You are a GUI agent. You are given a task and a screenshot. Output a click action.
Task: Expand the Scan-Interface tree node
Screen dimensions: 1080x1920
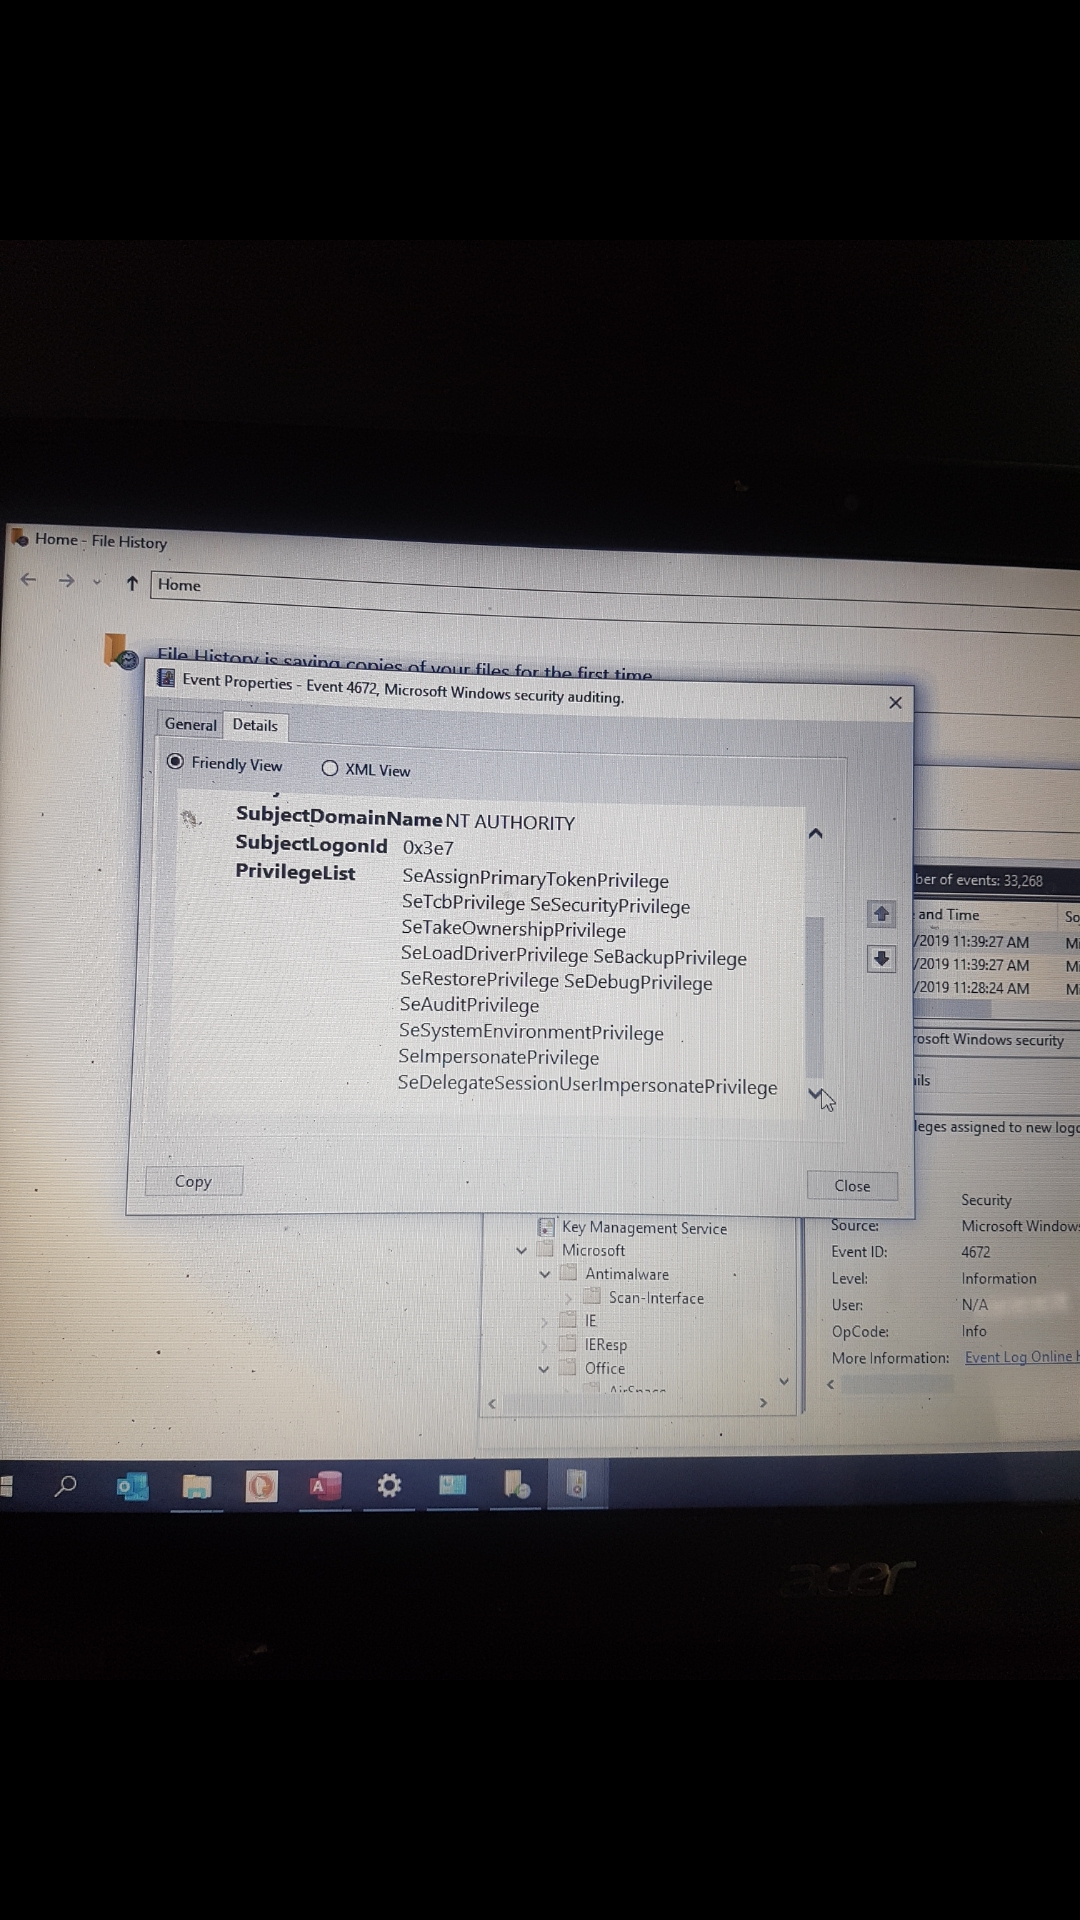tap(568, 1298)
